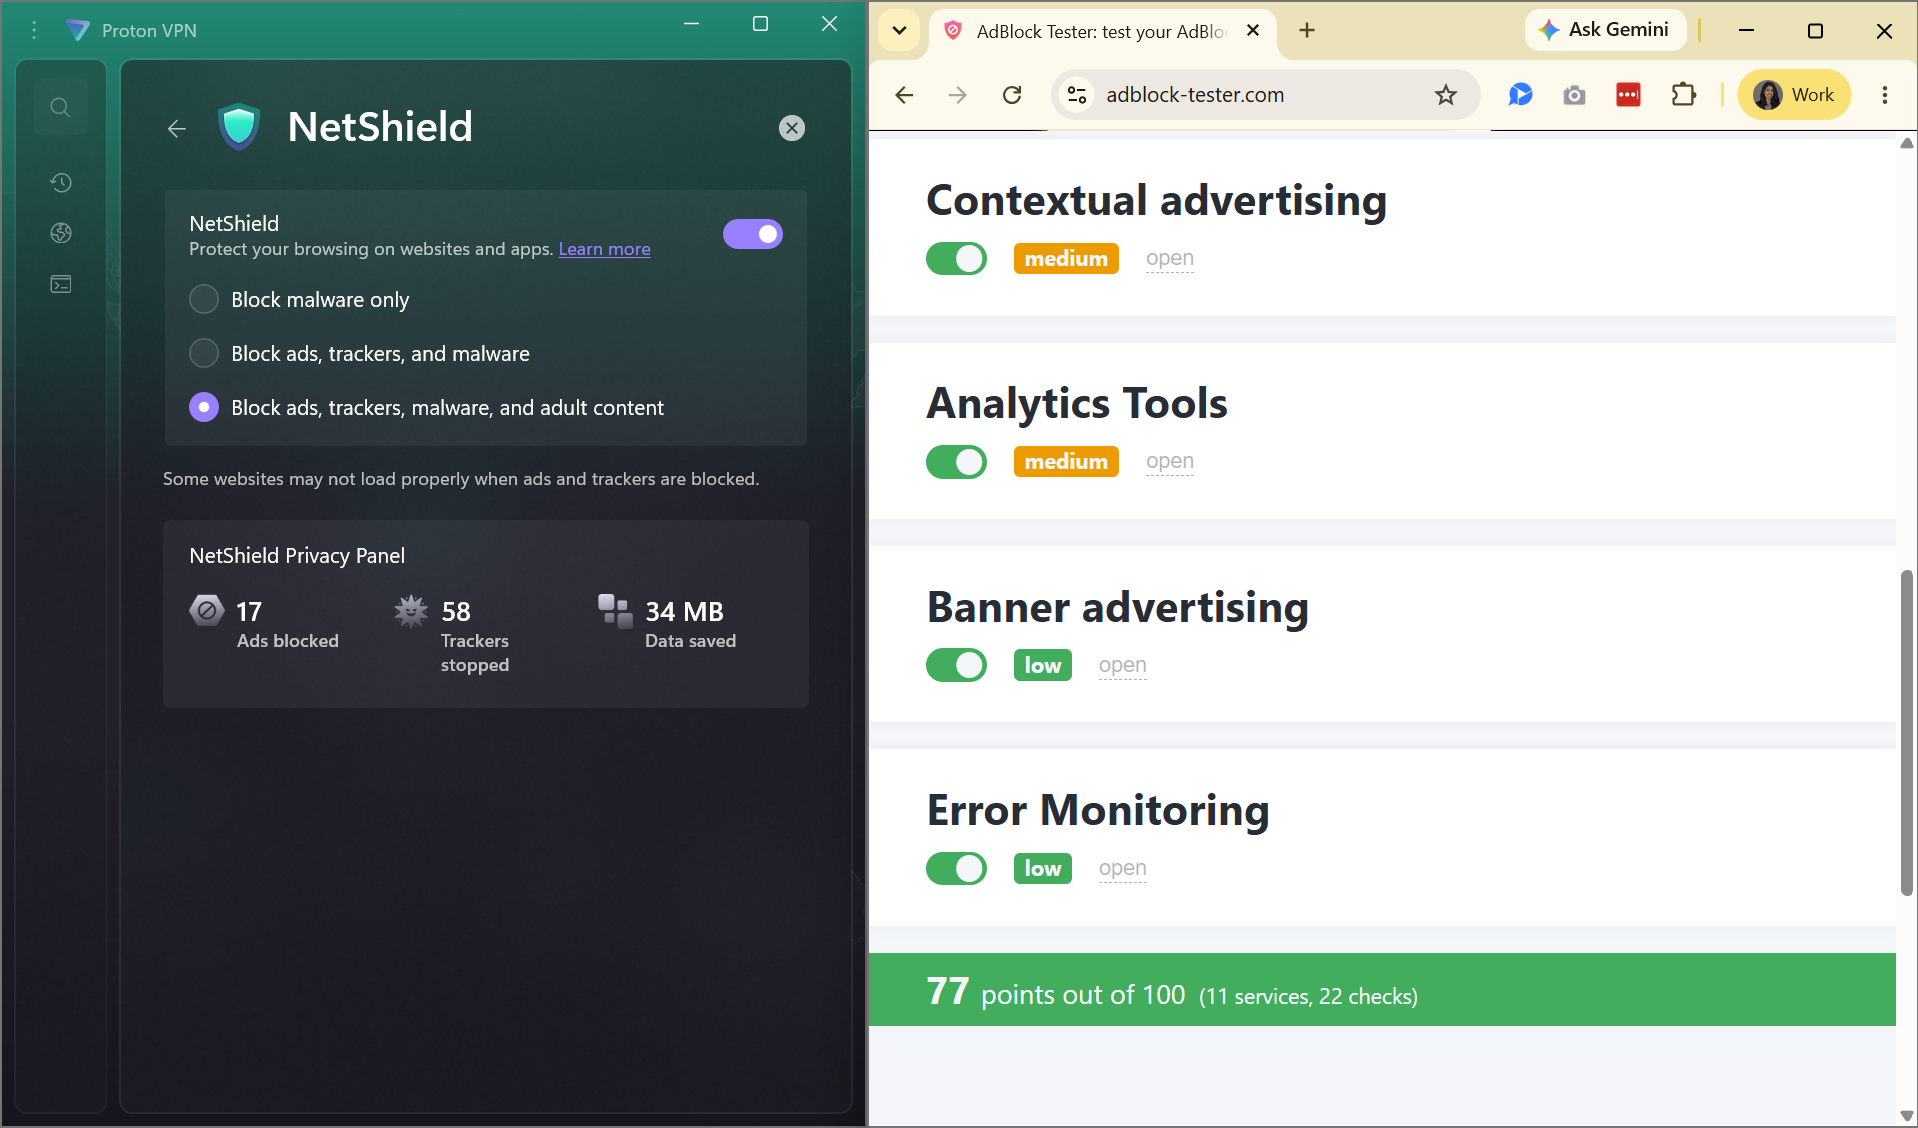The image size is (1918, 1128).
Task: Expand open under Analytics Tools
Action: (1170, 461)
